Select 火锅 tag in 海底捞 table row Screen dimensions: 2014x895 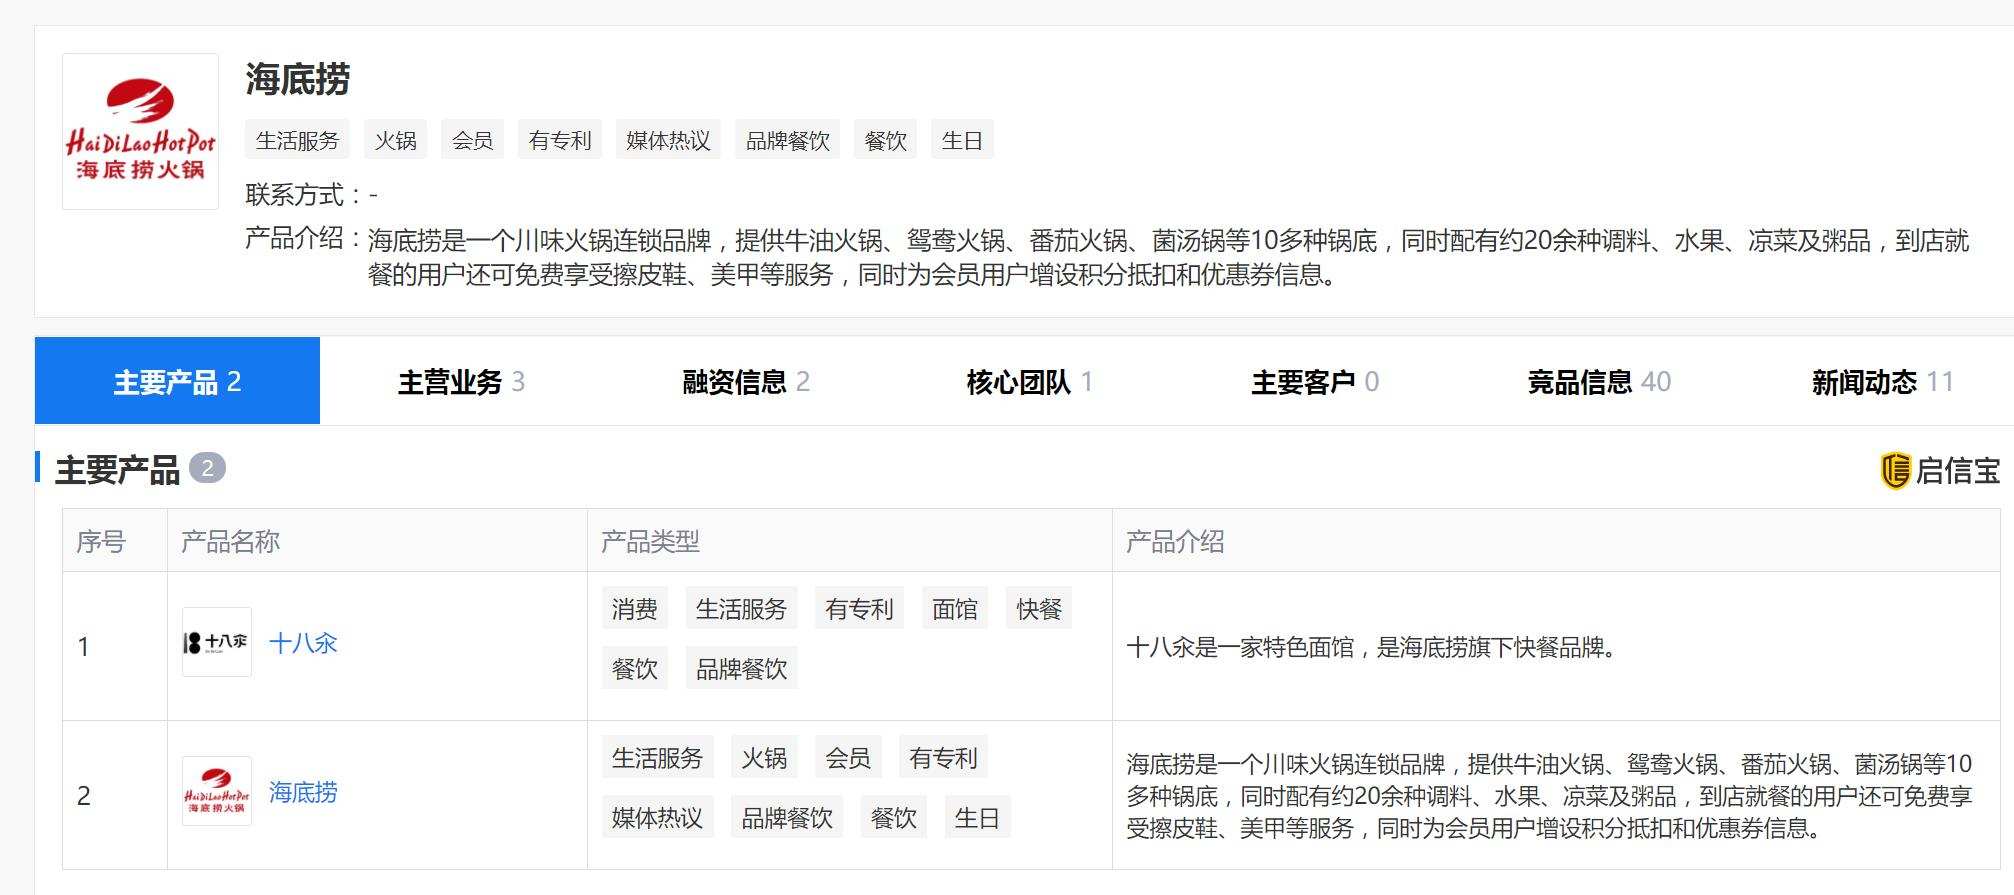click(x=764, y=757)
